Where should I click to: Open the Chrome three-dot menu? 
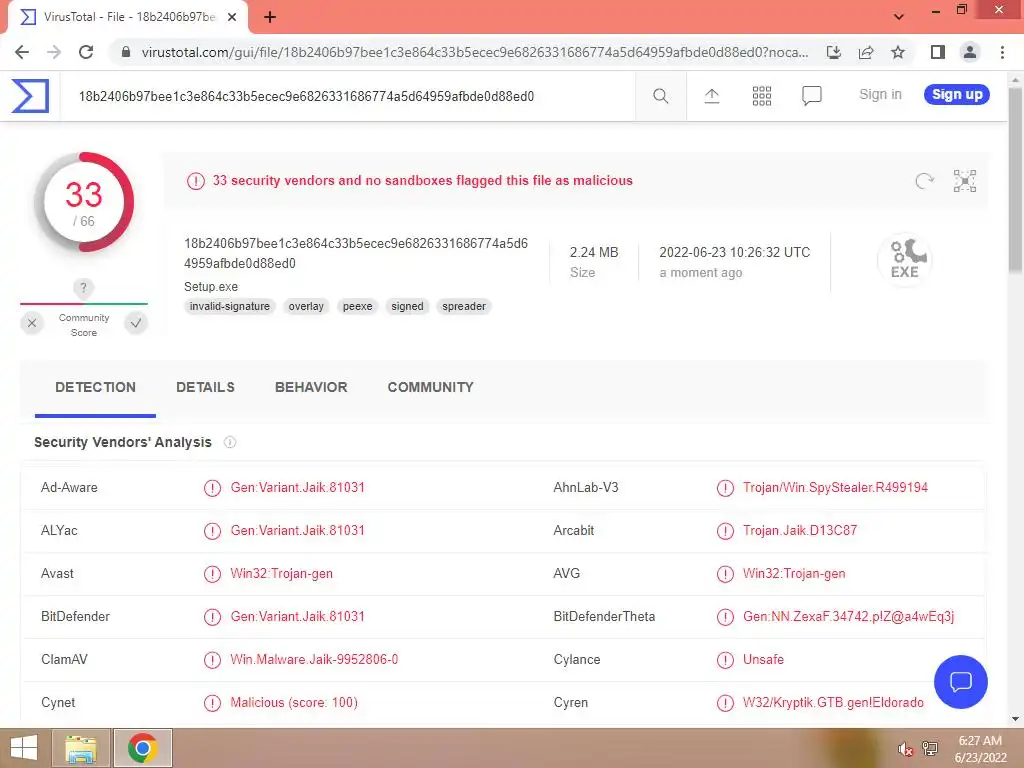[1002, 52]
